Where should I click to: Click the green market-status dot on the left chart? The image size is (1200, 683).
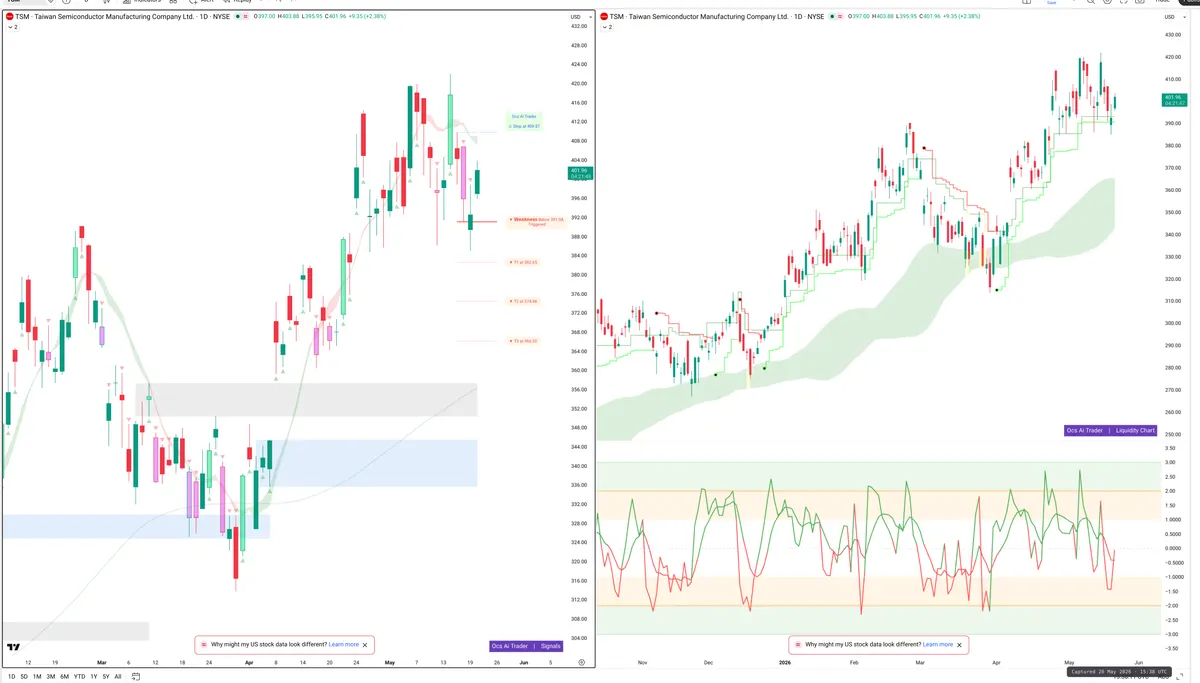click(237, 17)
